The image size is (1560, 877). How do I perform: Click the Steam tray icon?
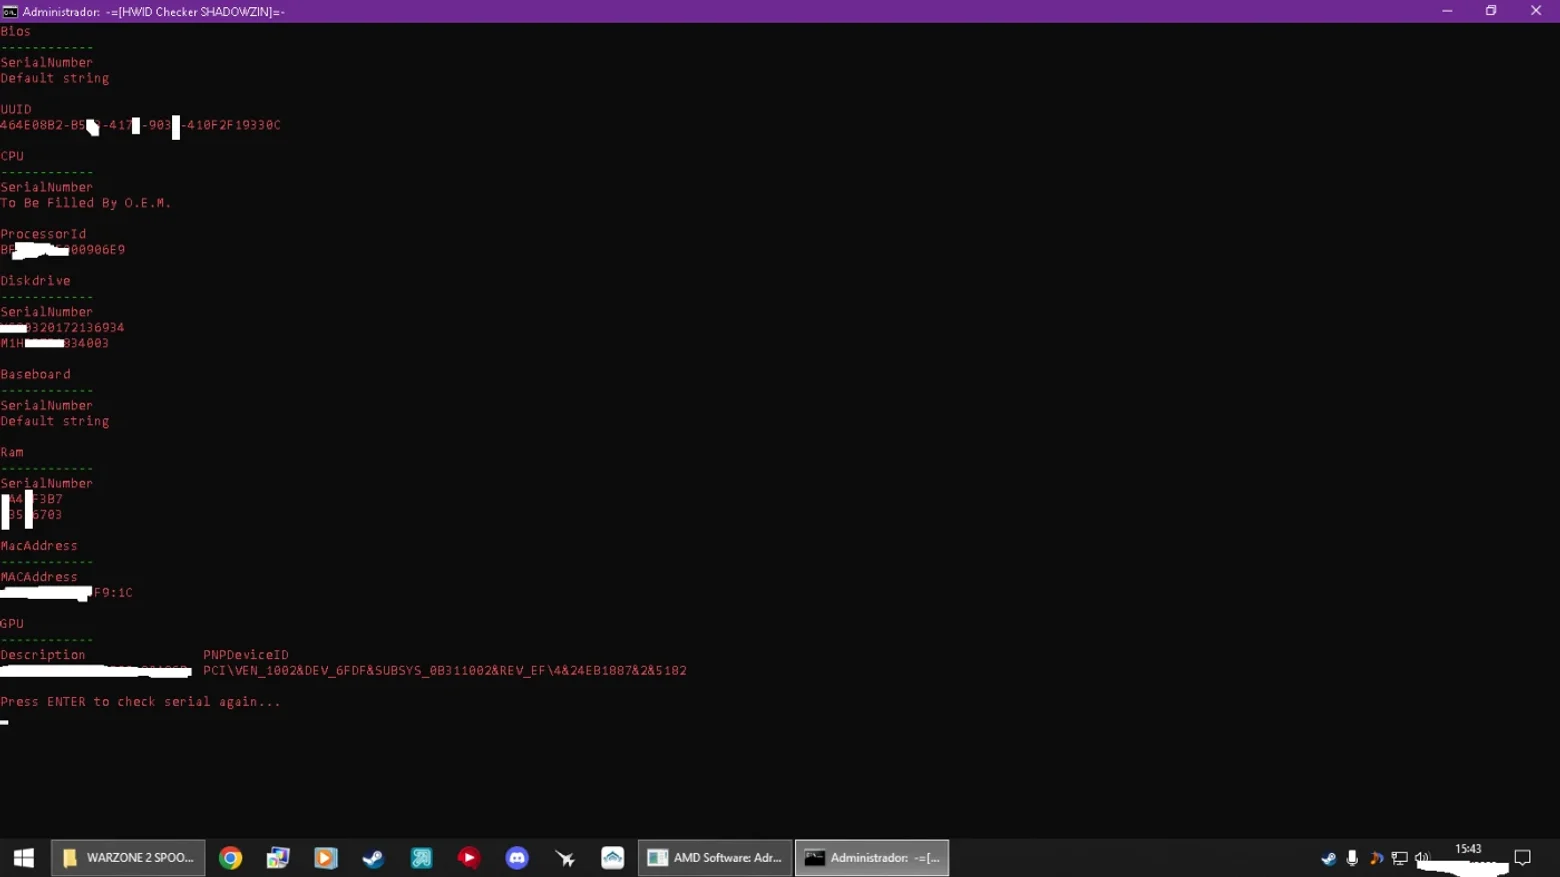click(x=1328, y=858)
